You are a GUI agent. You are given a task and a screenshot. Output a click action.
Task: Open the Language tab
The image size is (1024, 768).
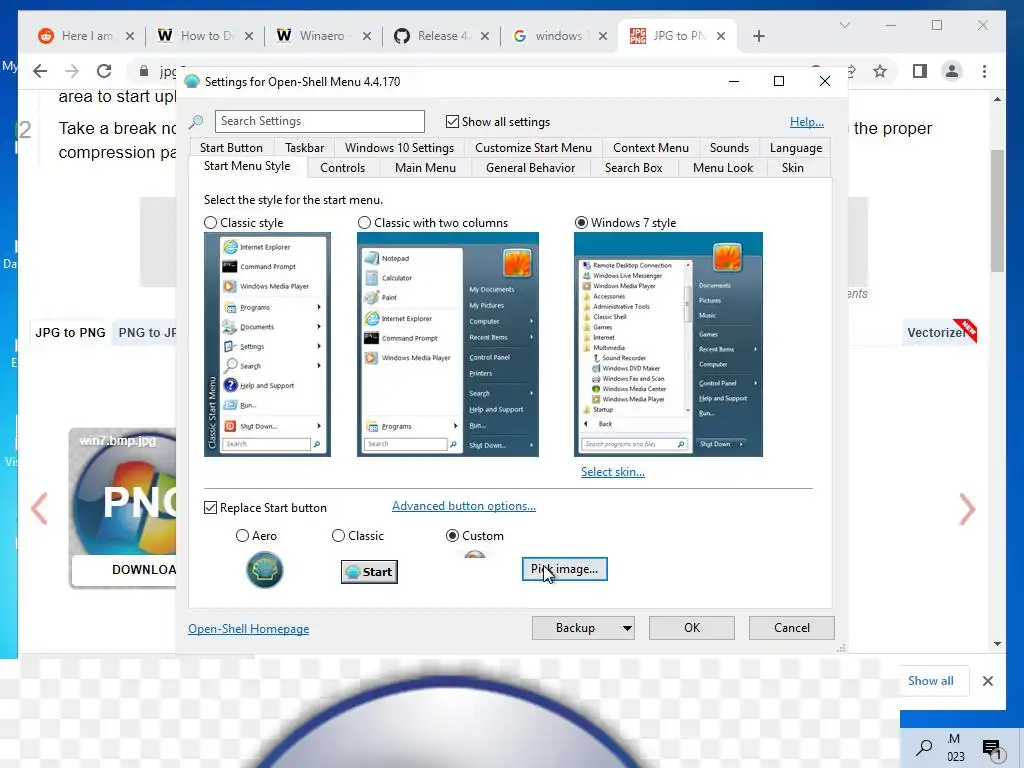[795, 148]
